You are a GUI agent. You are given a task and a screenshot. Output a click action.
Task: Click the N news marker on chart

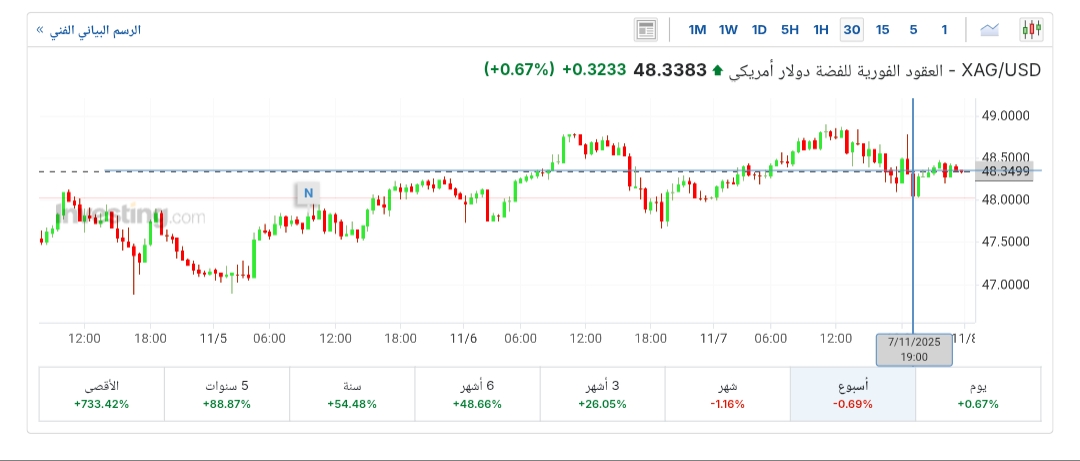pos(308,193)
